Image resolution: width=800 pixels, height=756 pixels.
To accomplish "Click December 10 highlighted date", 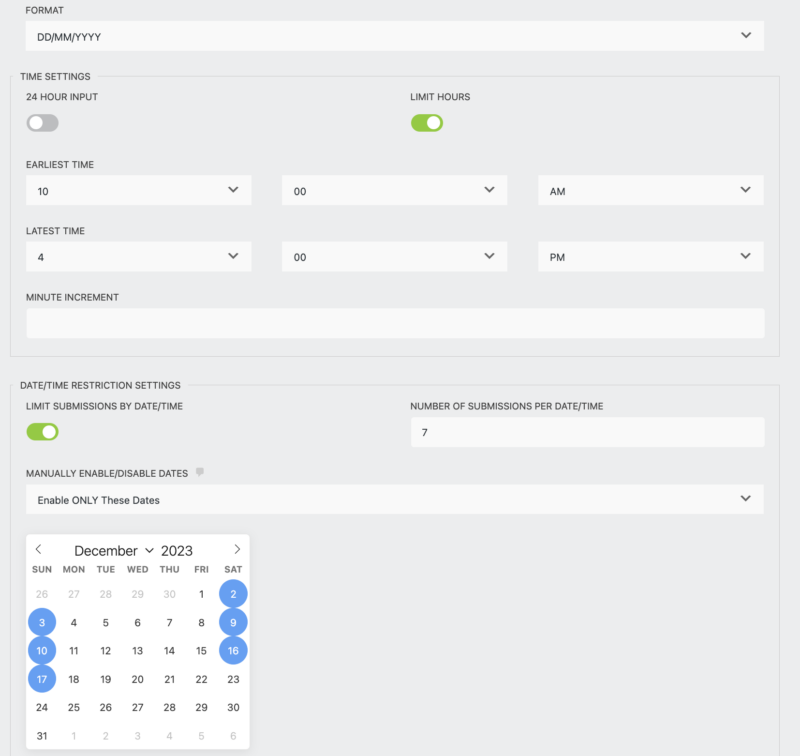I will (x=42, y=651).
